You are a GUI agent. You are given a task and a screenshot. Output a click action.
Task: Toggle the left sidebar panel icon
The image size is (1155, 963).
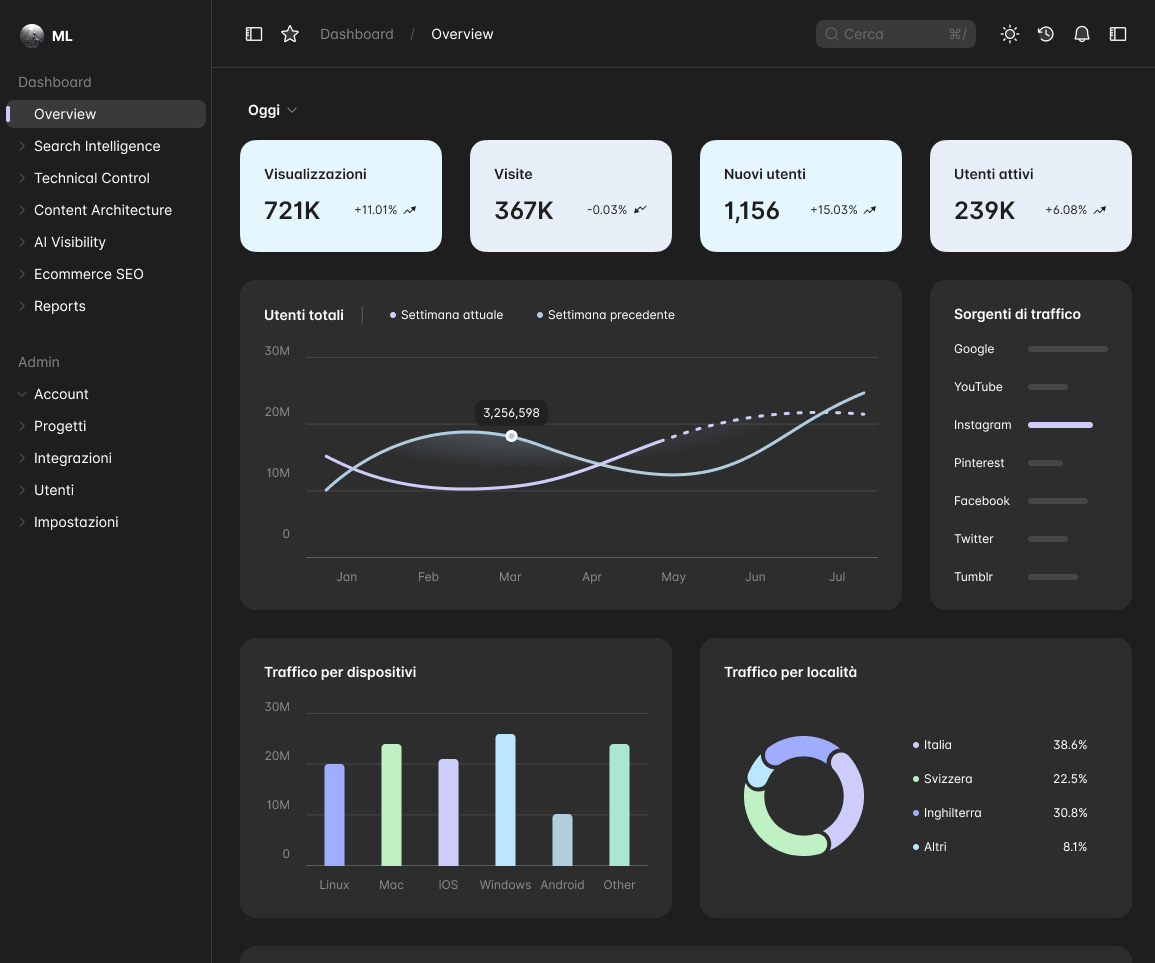pyautogui.click(x=254, y=34)
